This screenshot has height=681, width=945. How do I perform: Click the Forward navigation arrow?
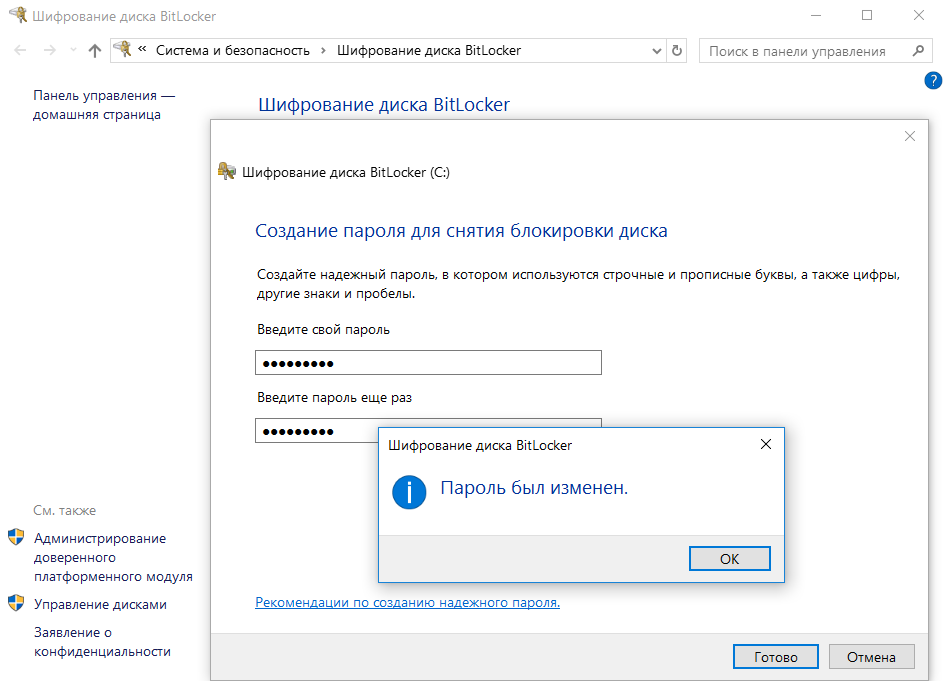[x=49, y=51]
